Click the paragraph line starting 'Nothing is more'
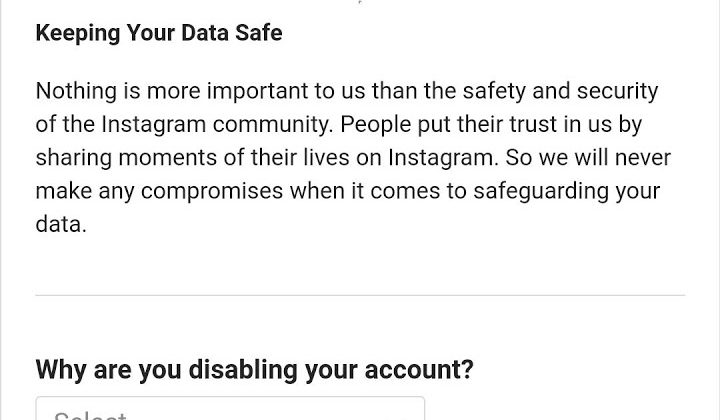The image size is (720, 420). (x=347, y=91)
